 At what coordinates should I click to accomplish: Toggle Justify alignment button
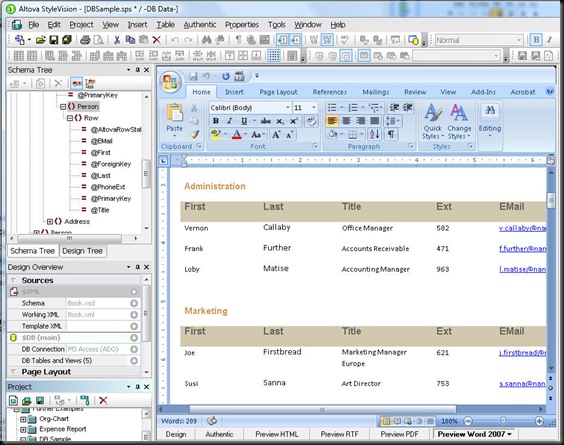[x=374, y=121]
